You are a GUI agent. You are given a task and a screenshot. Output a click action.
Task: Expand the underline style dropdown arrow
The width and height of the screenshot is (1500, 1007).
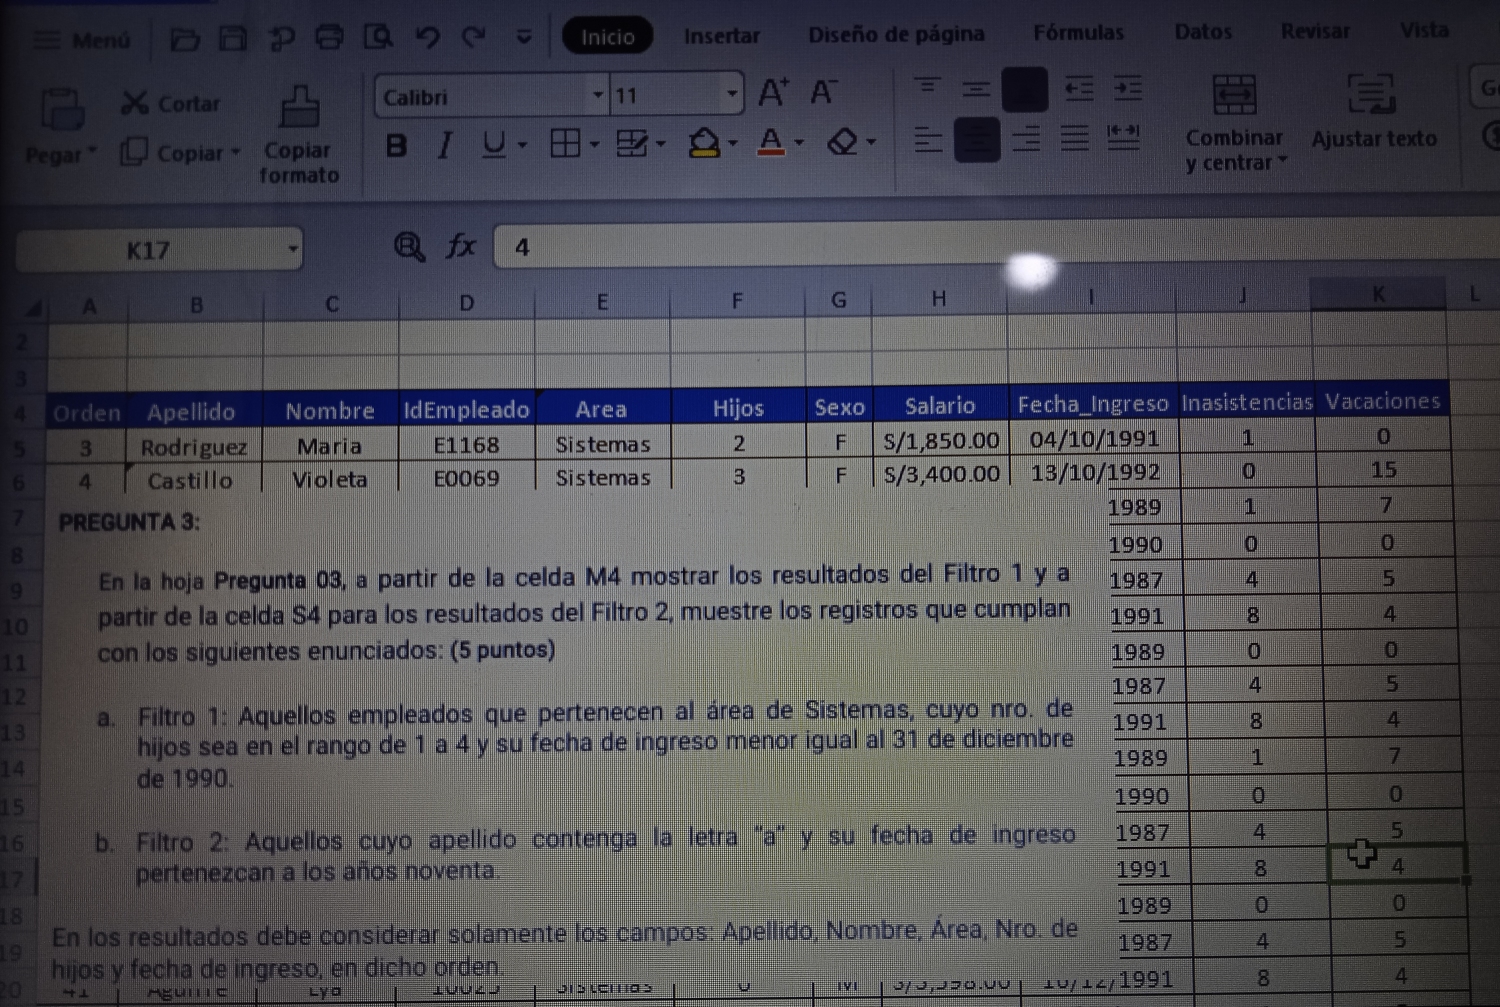coord(522,145)
